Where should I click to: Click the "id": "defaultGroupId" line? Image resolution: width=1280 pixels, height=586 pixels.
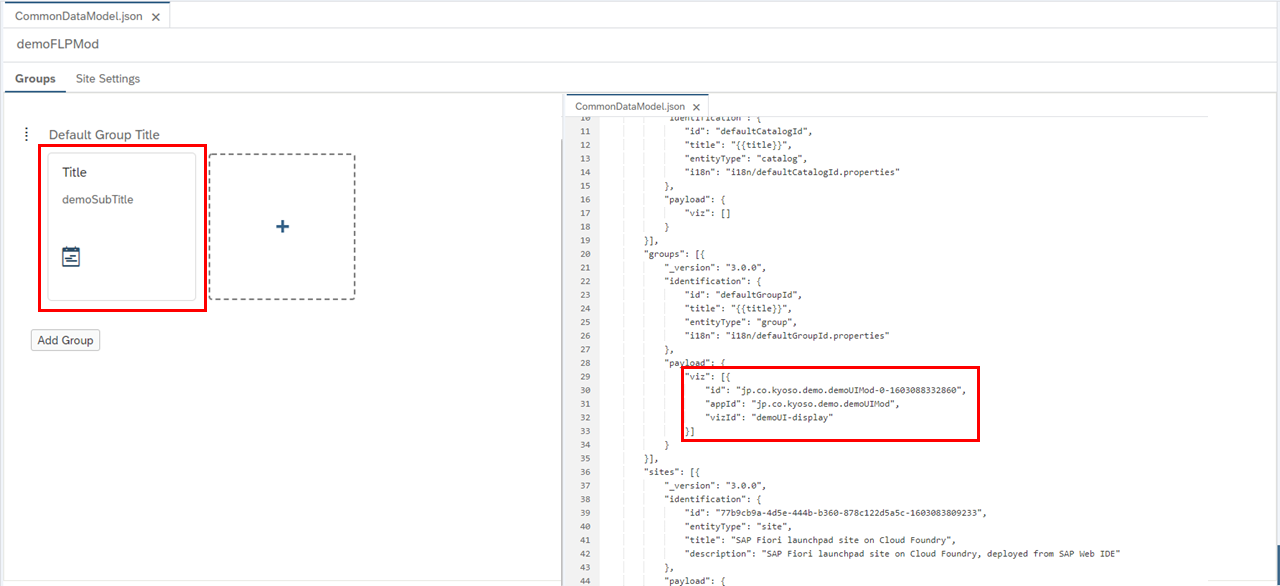[745, 295]
